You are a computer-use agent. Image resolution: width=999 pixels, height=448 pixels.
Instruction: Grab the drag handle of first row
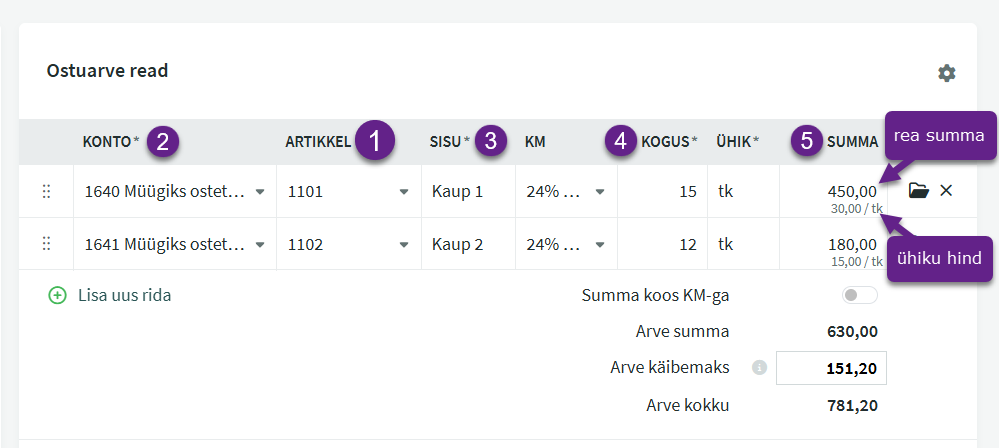pyautogui.click(x=46, y=191)
